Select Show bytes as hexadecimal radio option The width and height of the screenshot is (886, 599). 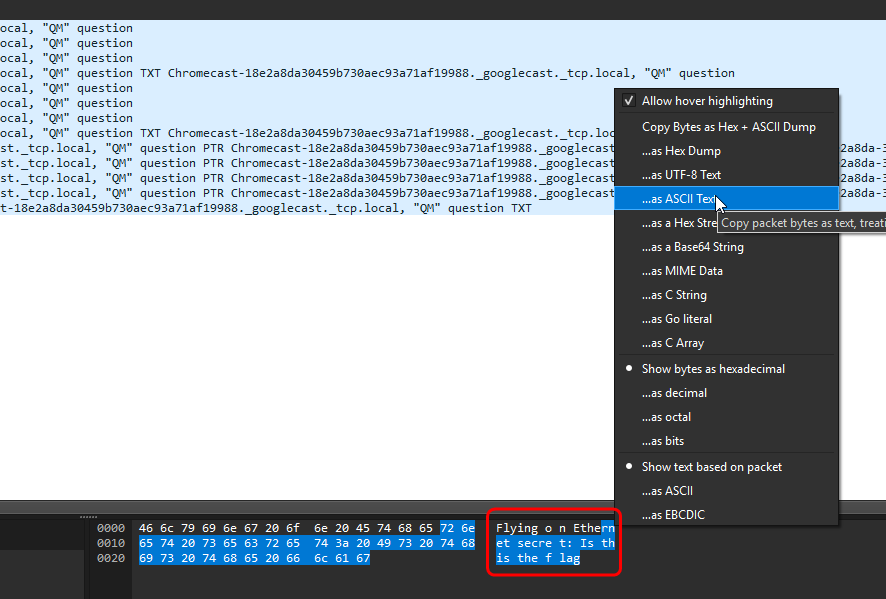[713, 369]
